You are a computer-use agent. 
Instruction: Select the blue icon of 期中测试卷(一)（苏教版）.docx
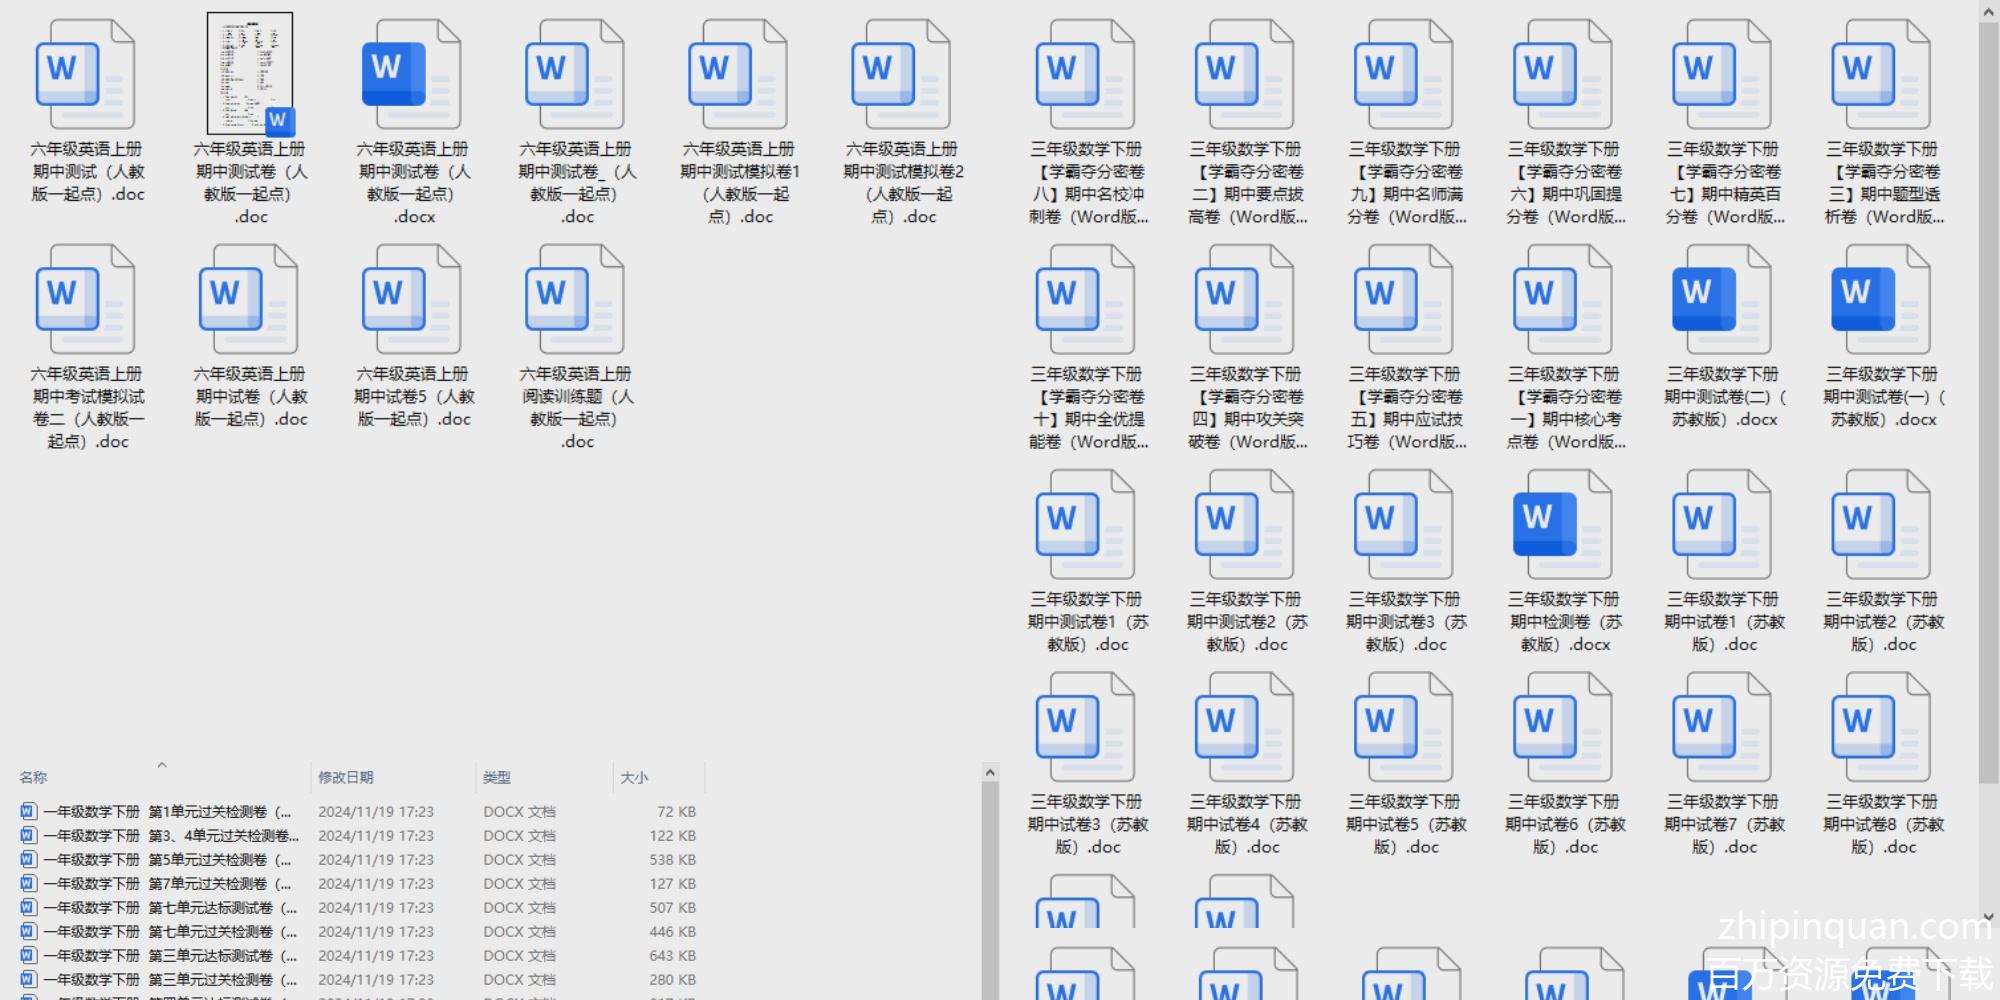click(1881, 300)
